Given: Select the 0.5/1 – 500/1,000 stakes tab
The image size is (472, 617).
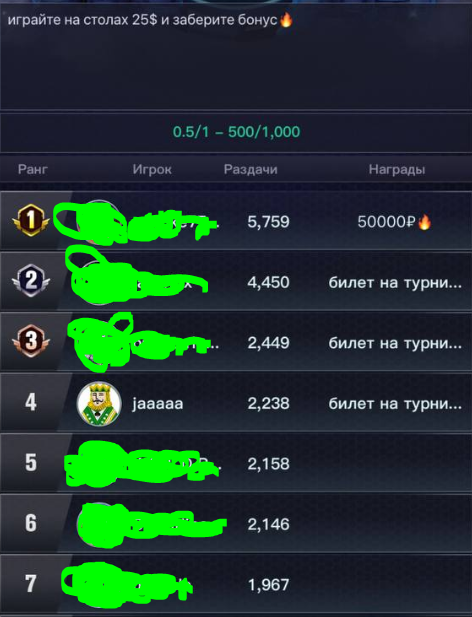Looking at the screenshot, I should pos(236,132).
